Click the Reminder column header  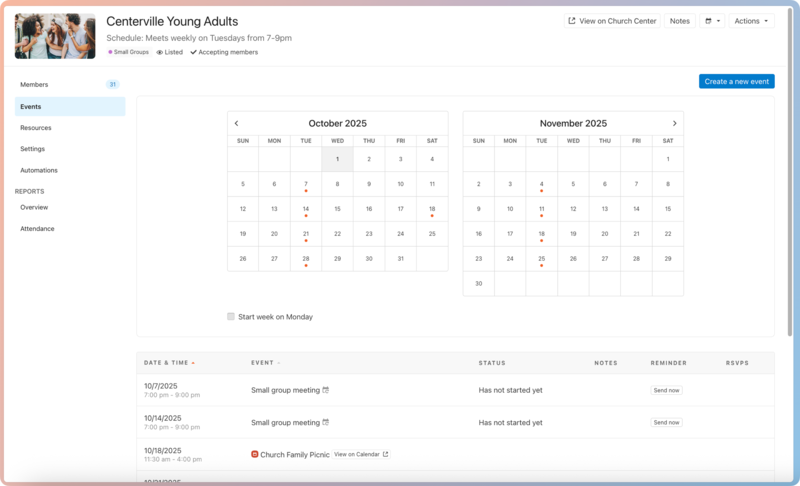coord(668,363)
